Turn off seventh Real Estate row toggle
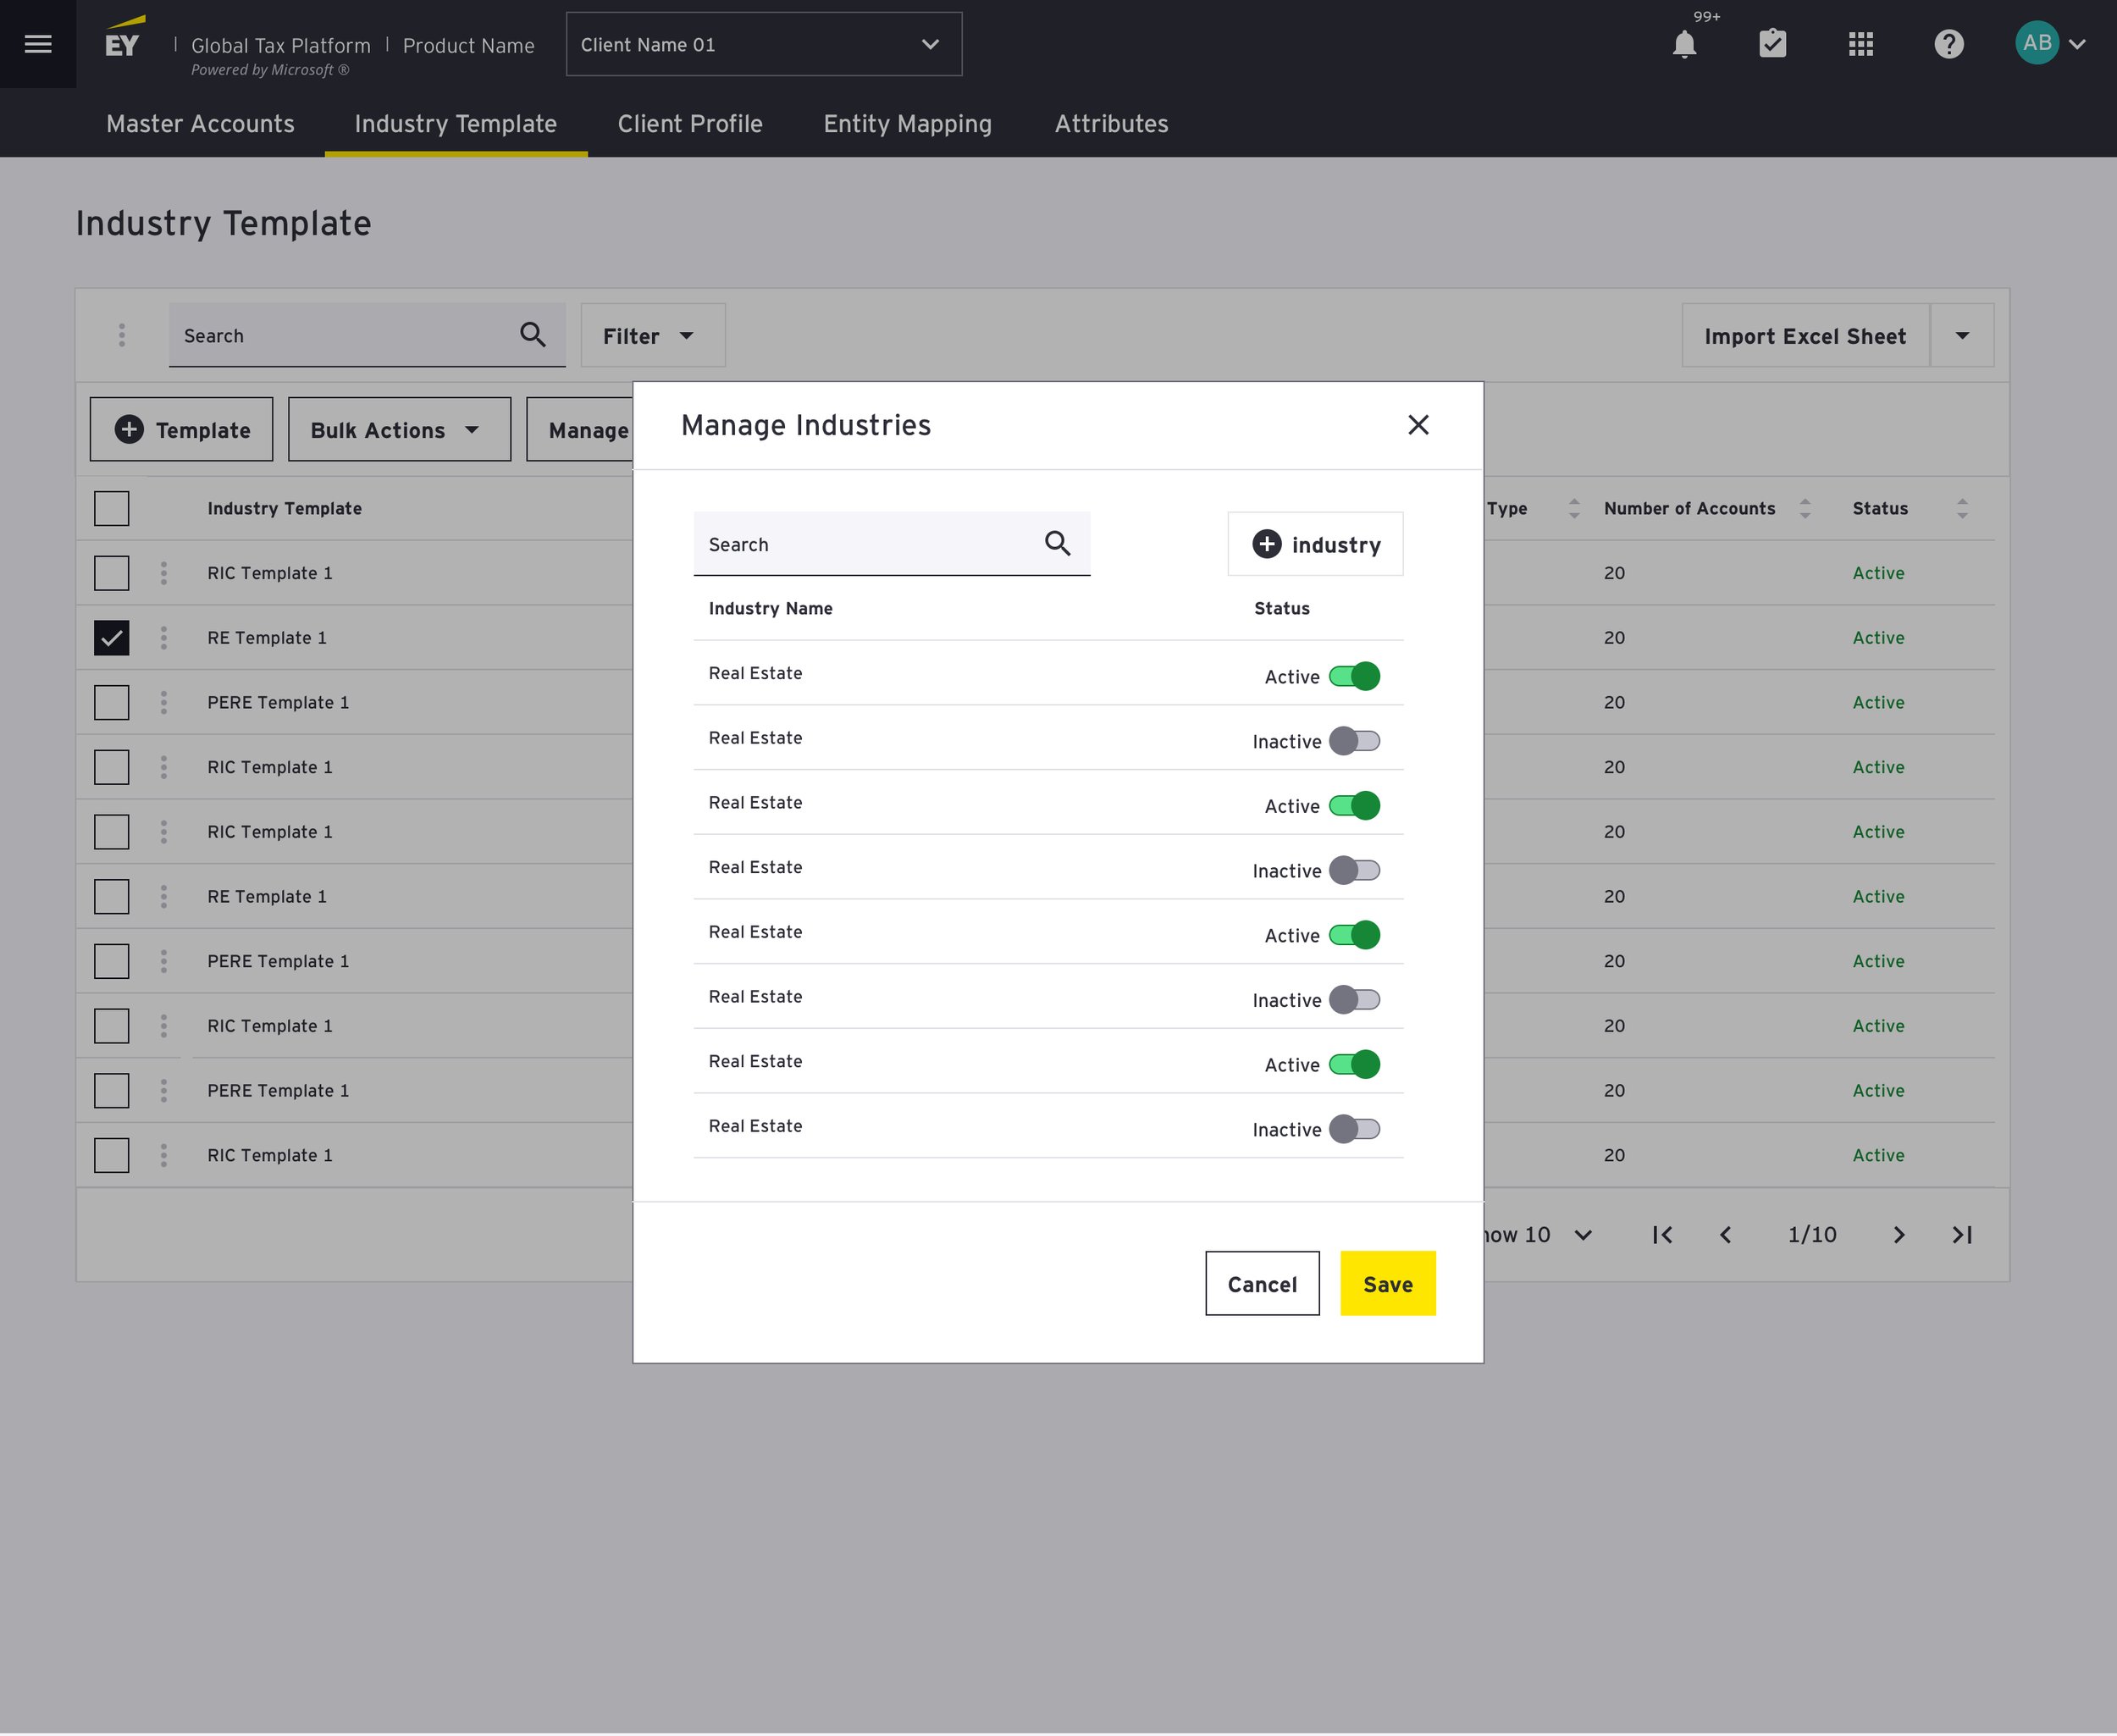Screen dimensions: 2117x1736 click(x=1354, y=1064)
